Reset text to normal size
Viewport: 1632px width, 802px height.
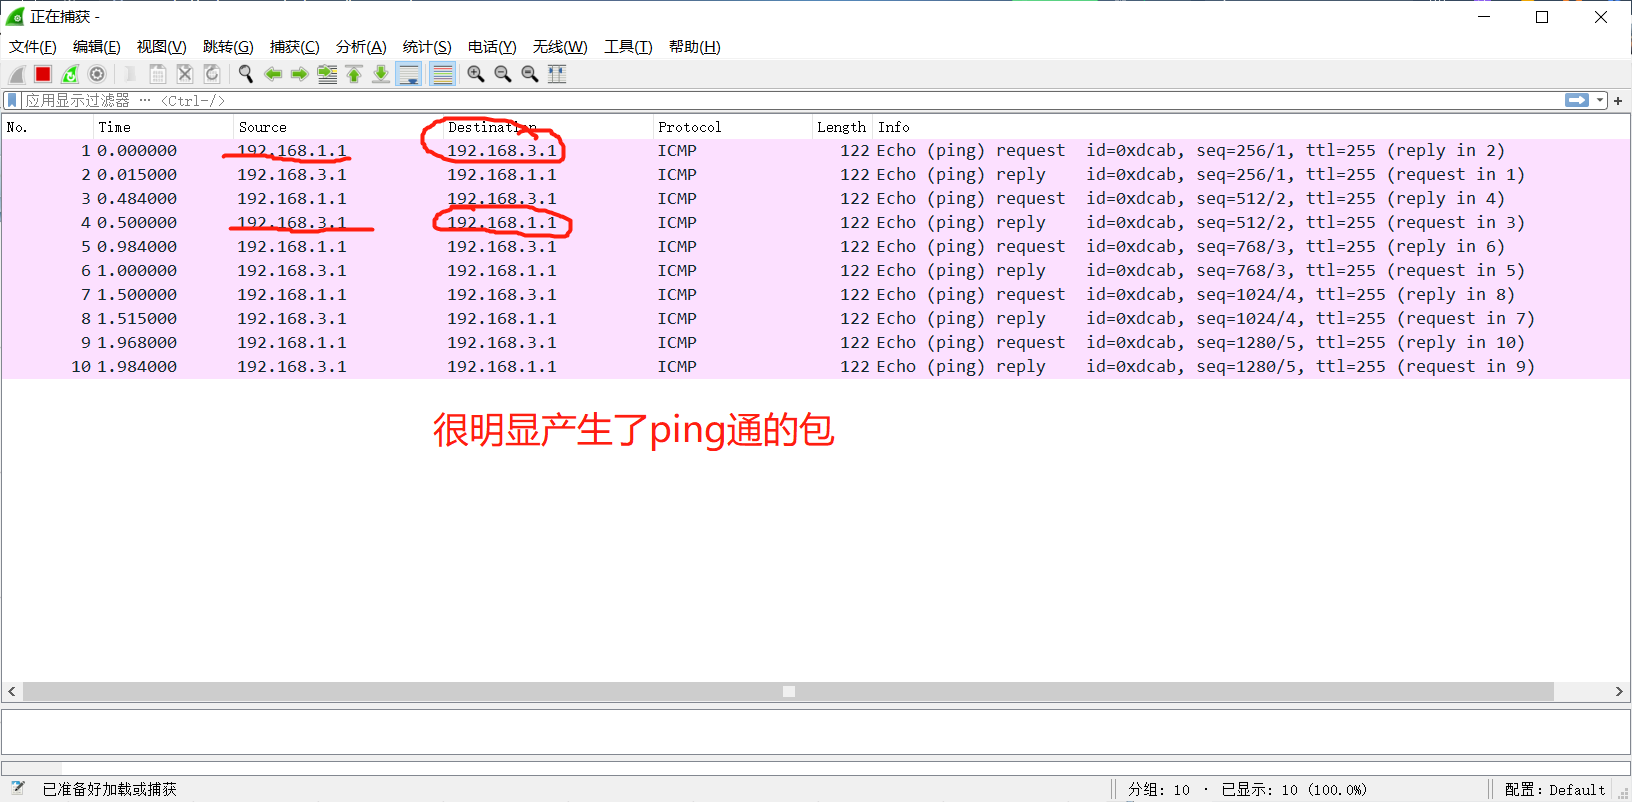[530, 74]
